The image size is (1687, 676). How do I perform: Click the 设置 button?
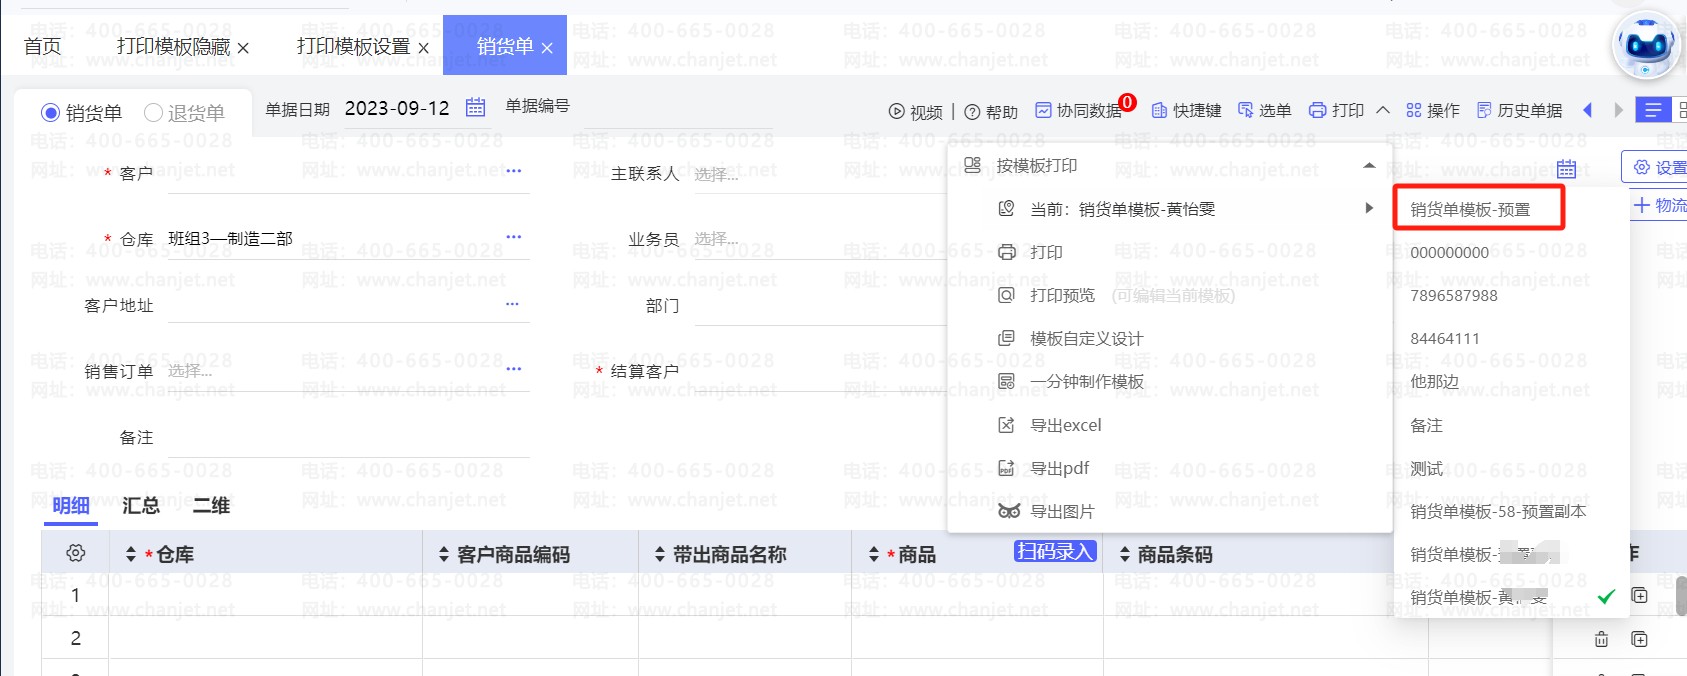coord(1655,167)
